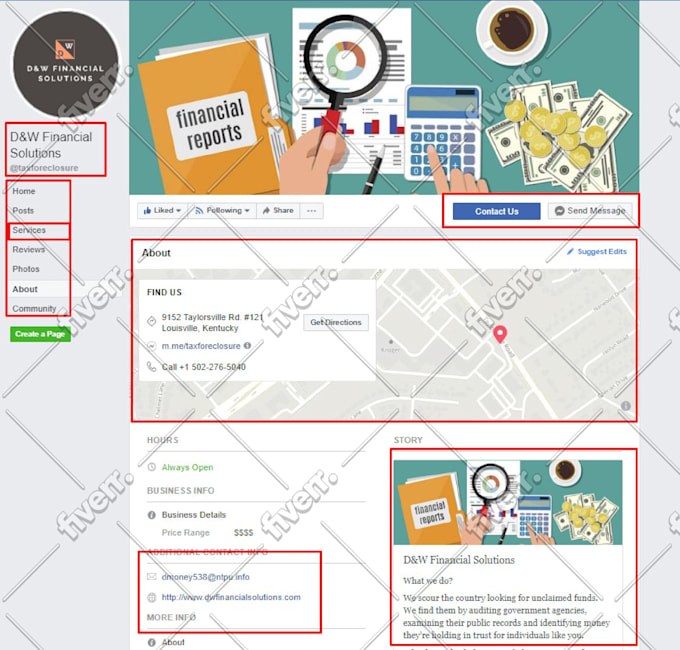680x650 pixels.
Task: Open the D&W Financial Solutions story title
Action: click(x=459, y=560)
